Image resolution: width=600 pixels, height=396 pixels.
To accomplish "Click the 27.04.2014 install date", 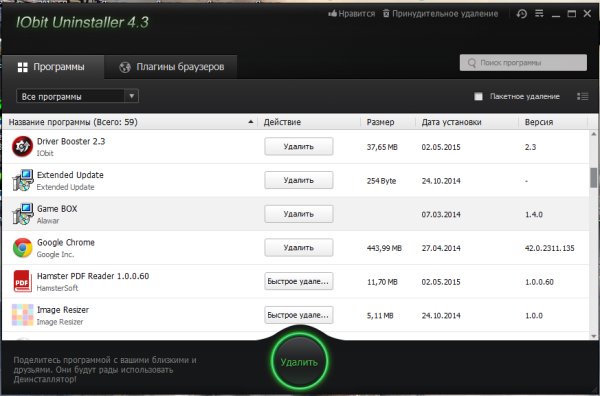I will pyautogui.click(x=441, y=248).
